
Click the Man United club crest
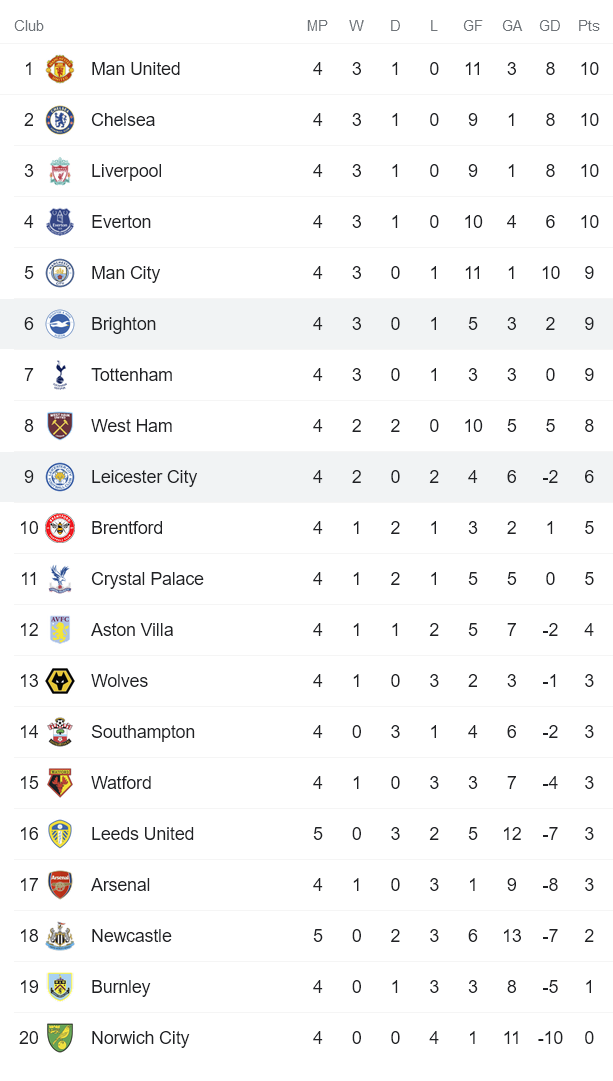[x=58, y=69]
